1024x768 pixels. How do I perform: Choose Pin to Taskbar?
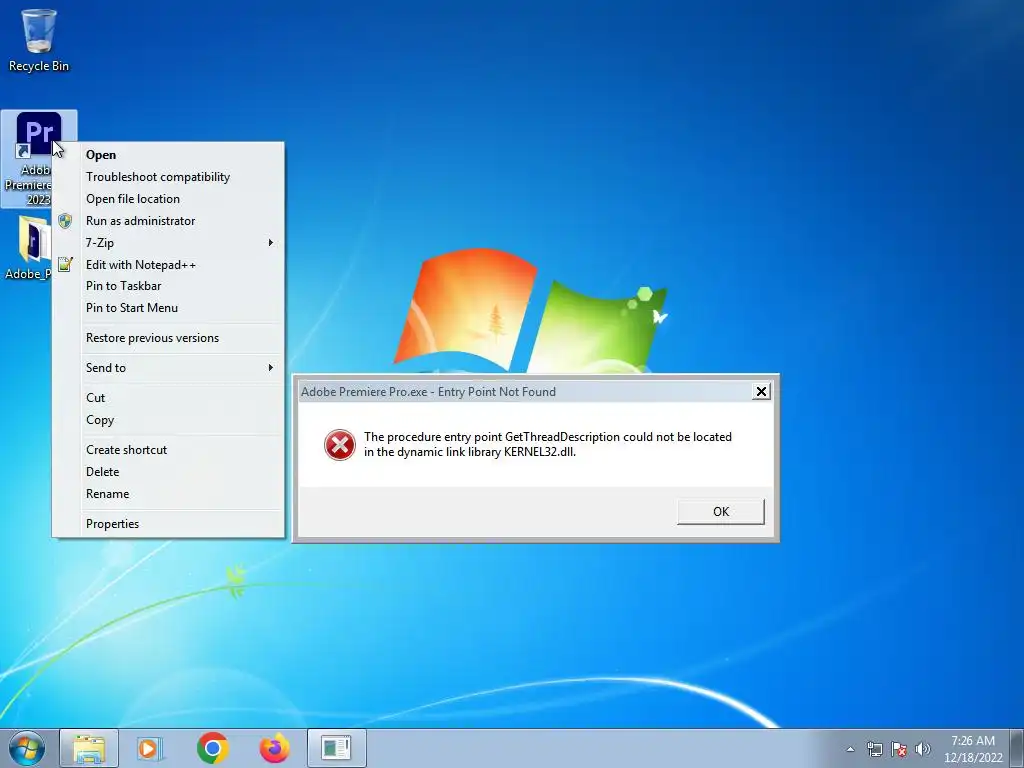click(x=168, y=285)
